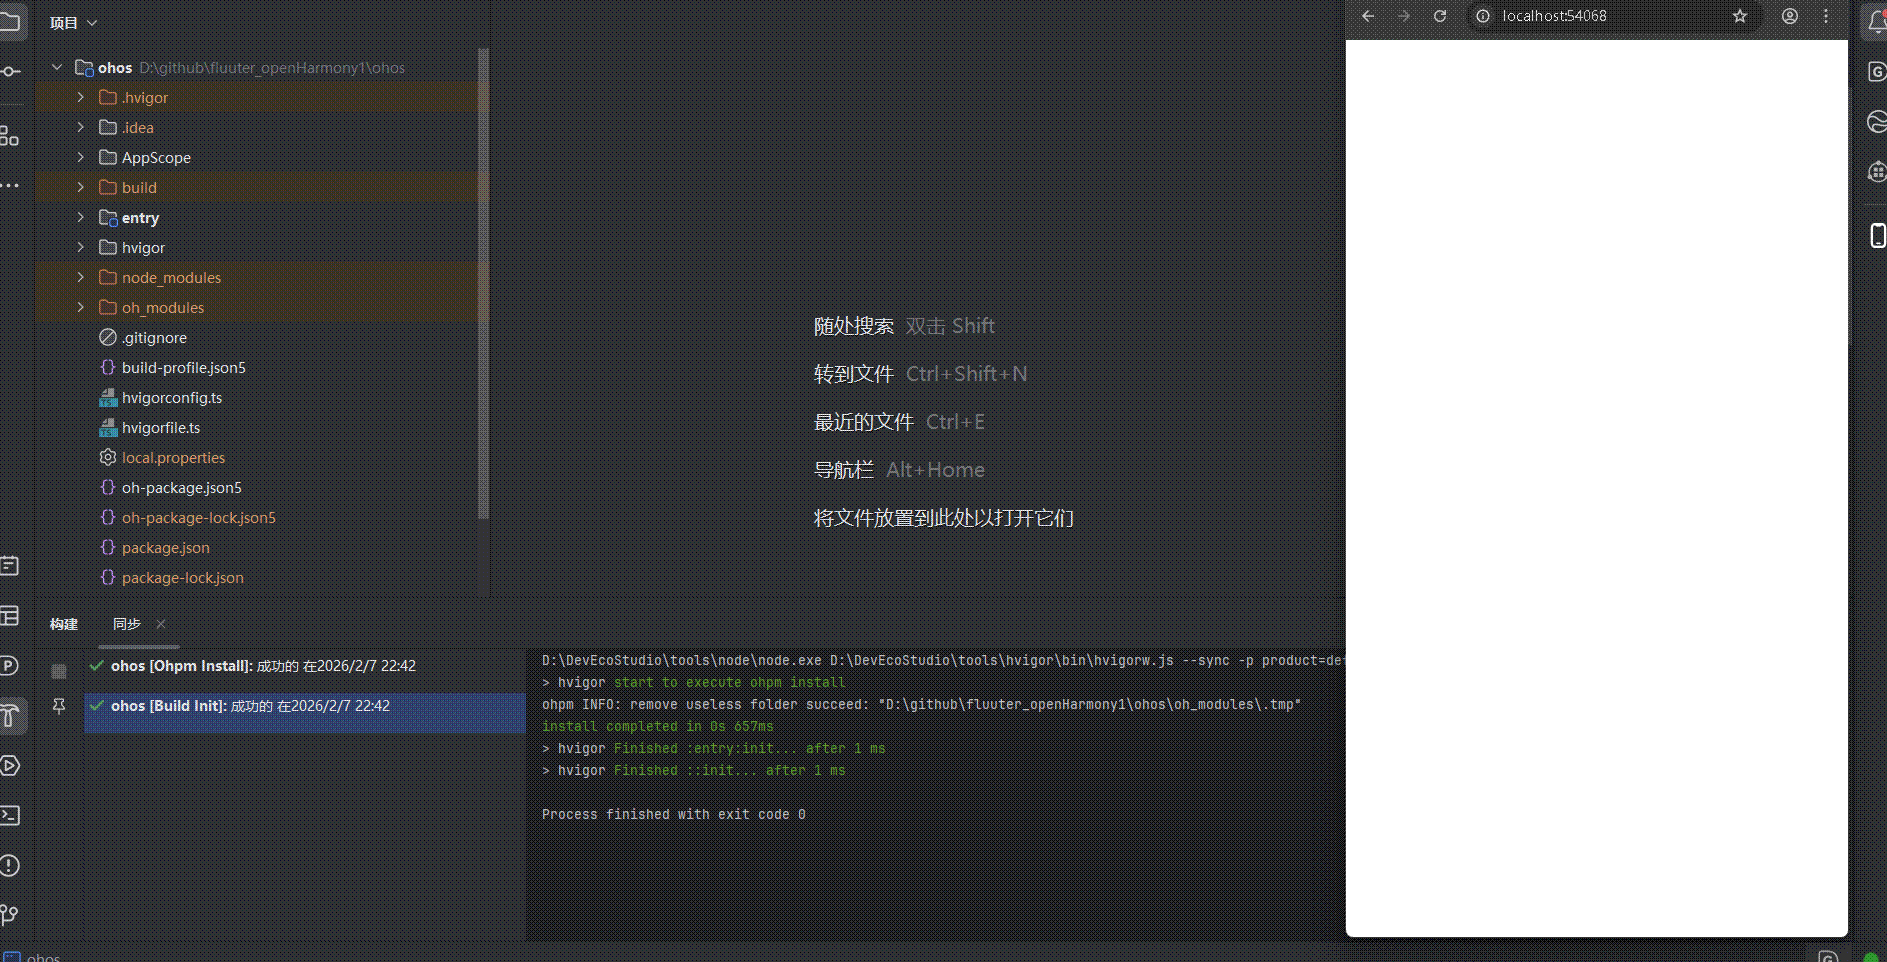Expand the build folder
The height and width of the screenshot is (962, 1887).
pos(81,187)
